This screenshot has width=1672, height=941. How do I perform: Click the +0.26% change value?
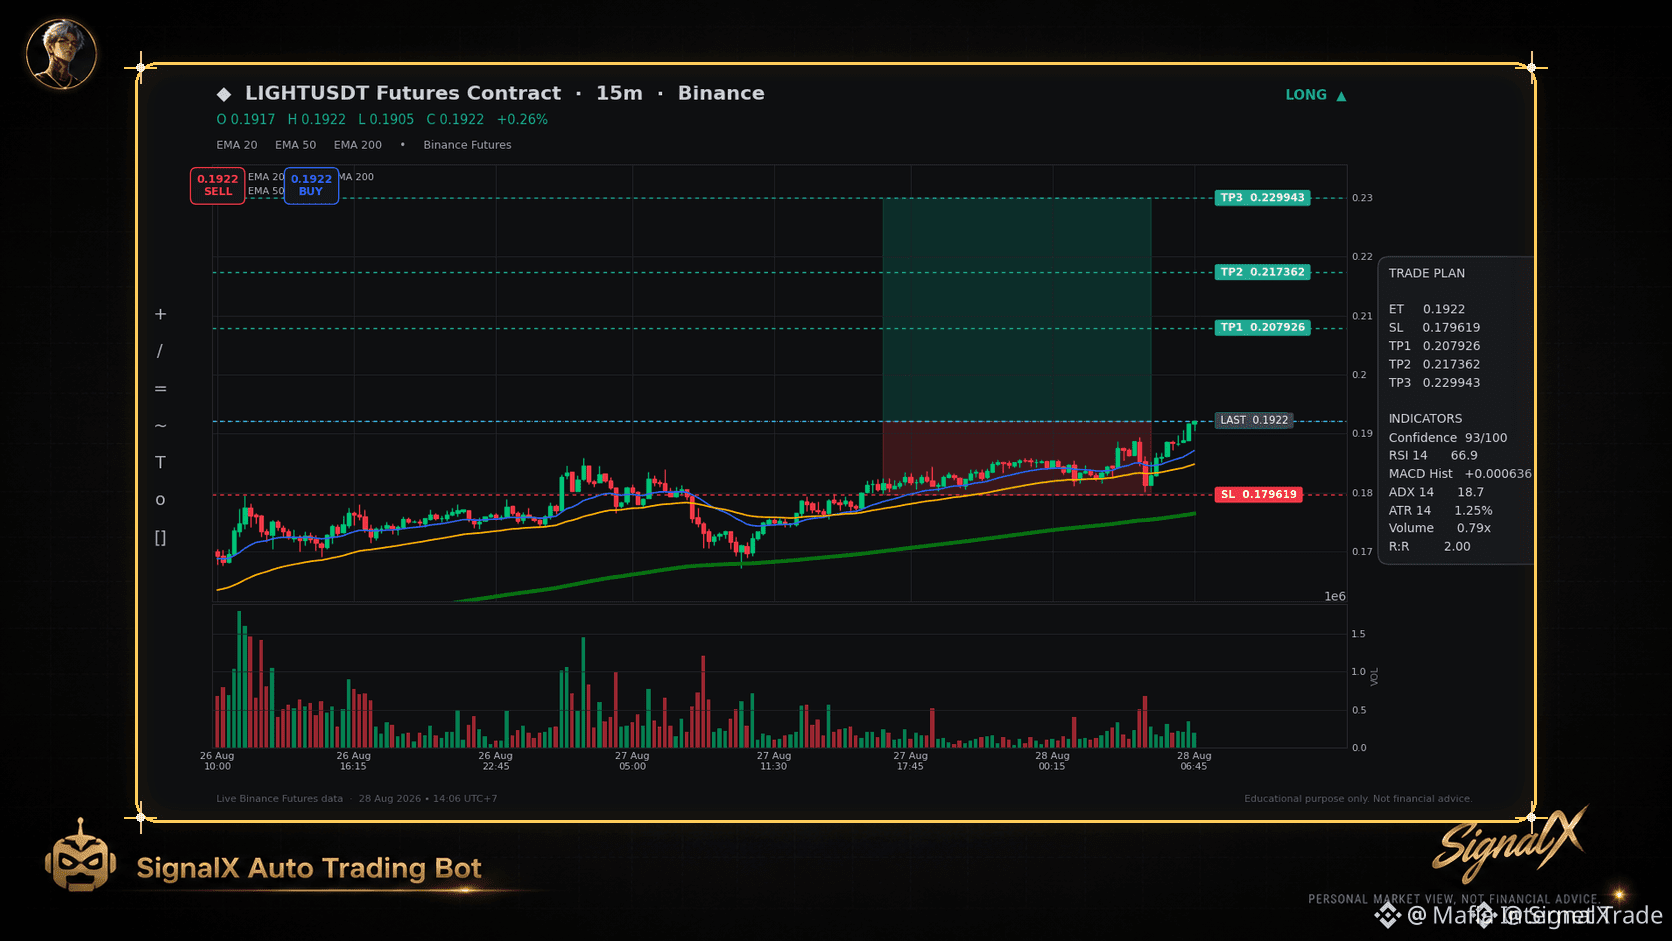point(522,119)
